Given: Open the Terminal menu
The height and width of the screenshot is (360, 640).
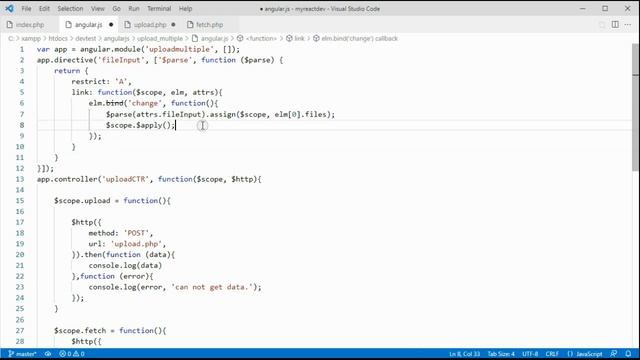Looking at the screenshot, I should [159, 9].
